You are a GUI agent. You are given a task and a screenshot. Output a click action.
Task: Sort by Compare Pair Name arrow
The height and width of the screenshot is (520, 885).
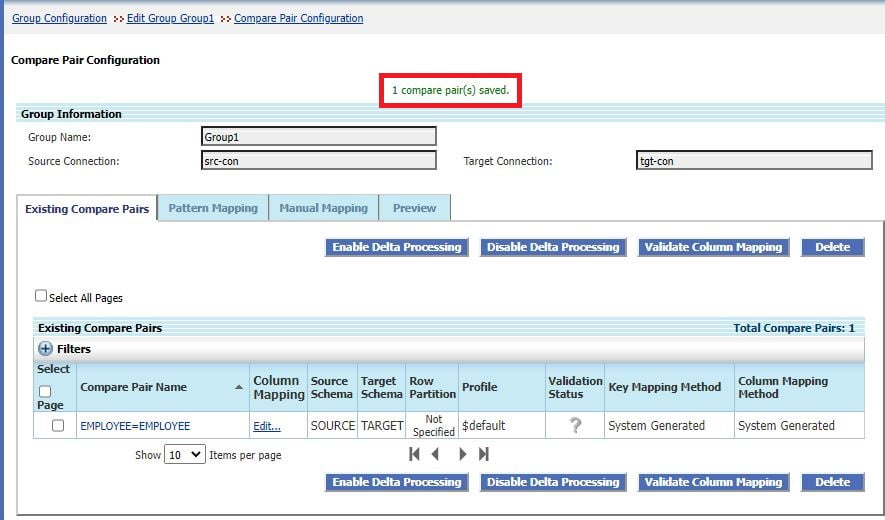239,387
